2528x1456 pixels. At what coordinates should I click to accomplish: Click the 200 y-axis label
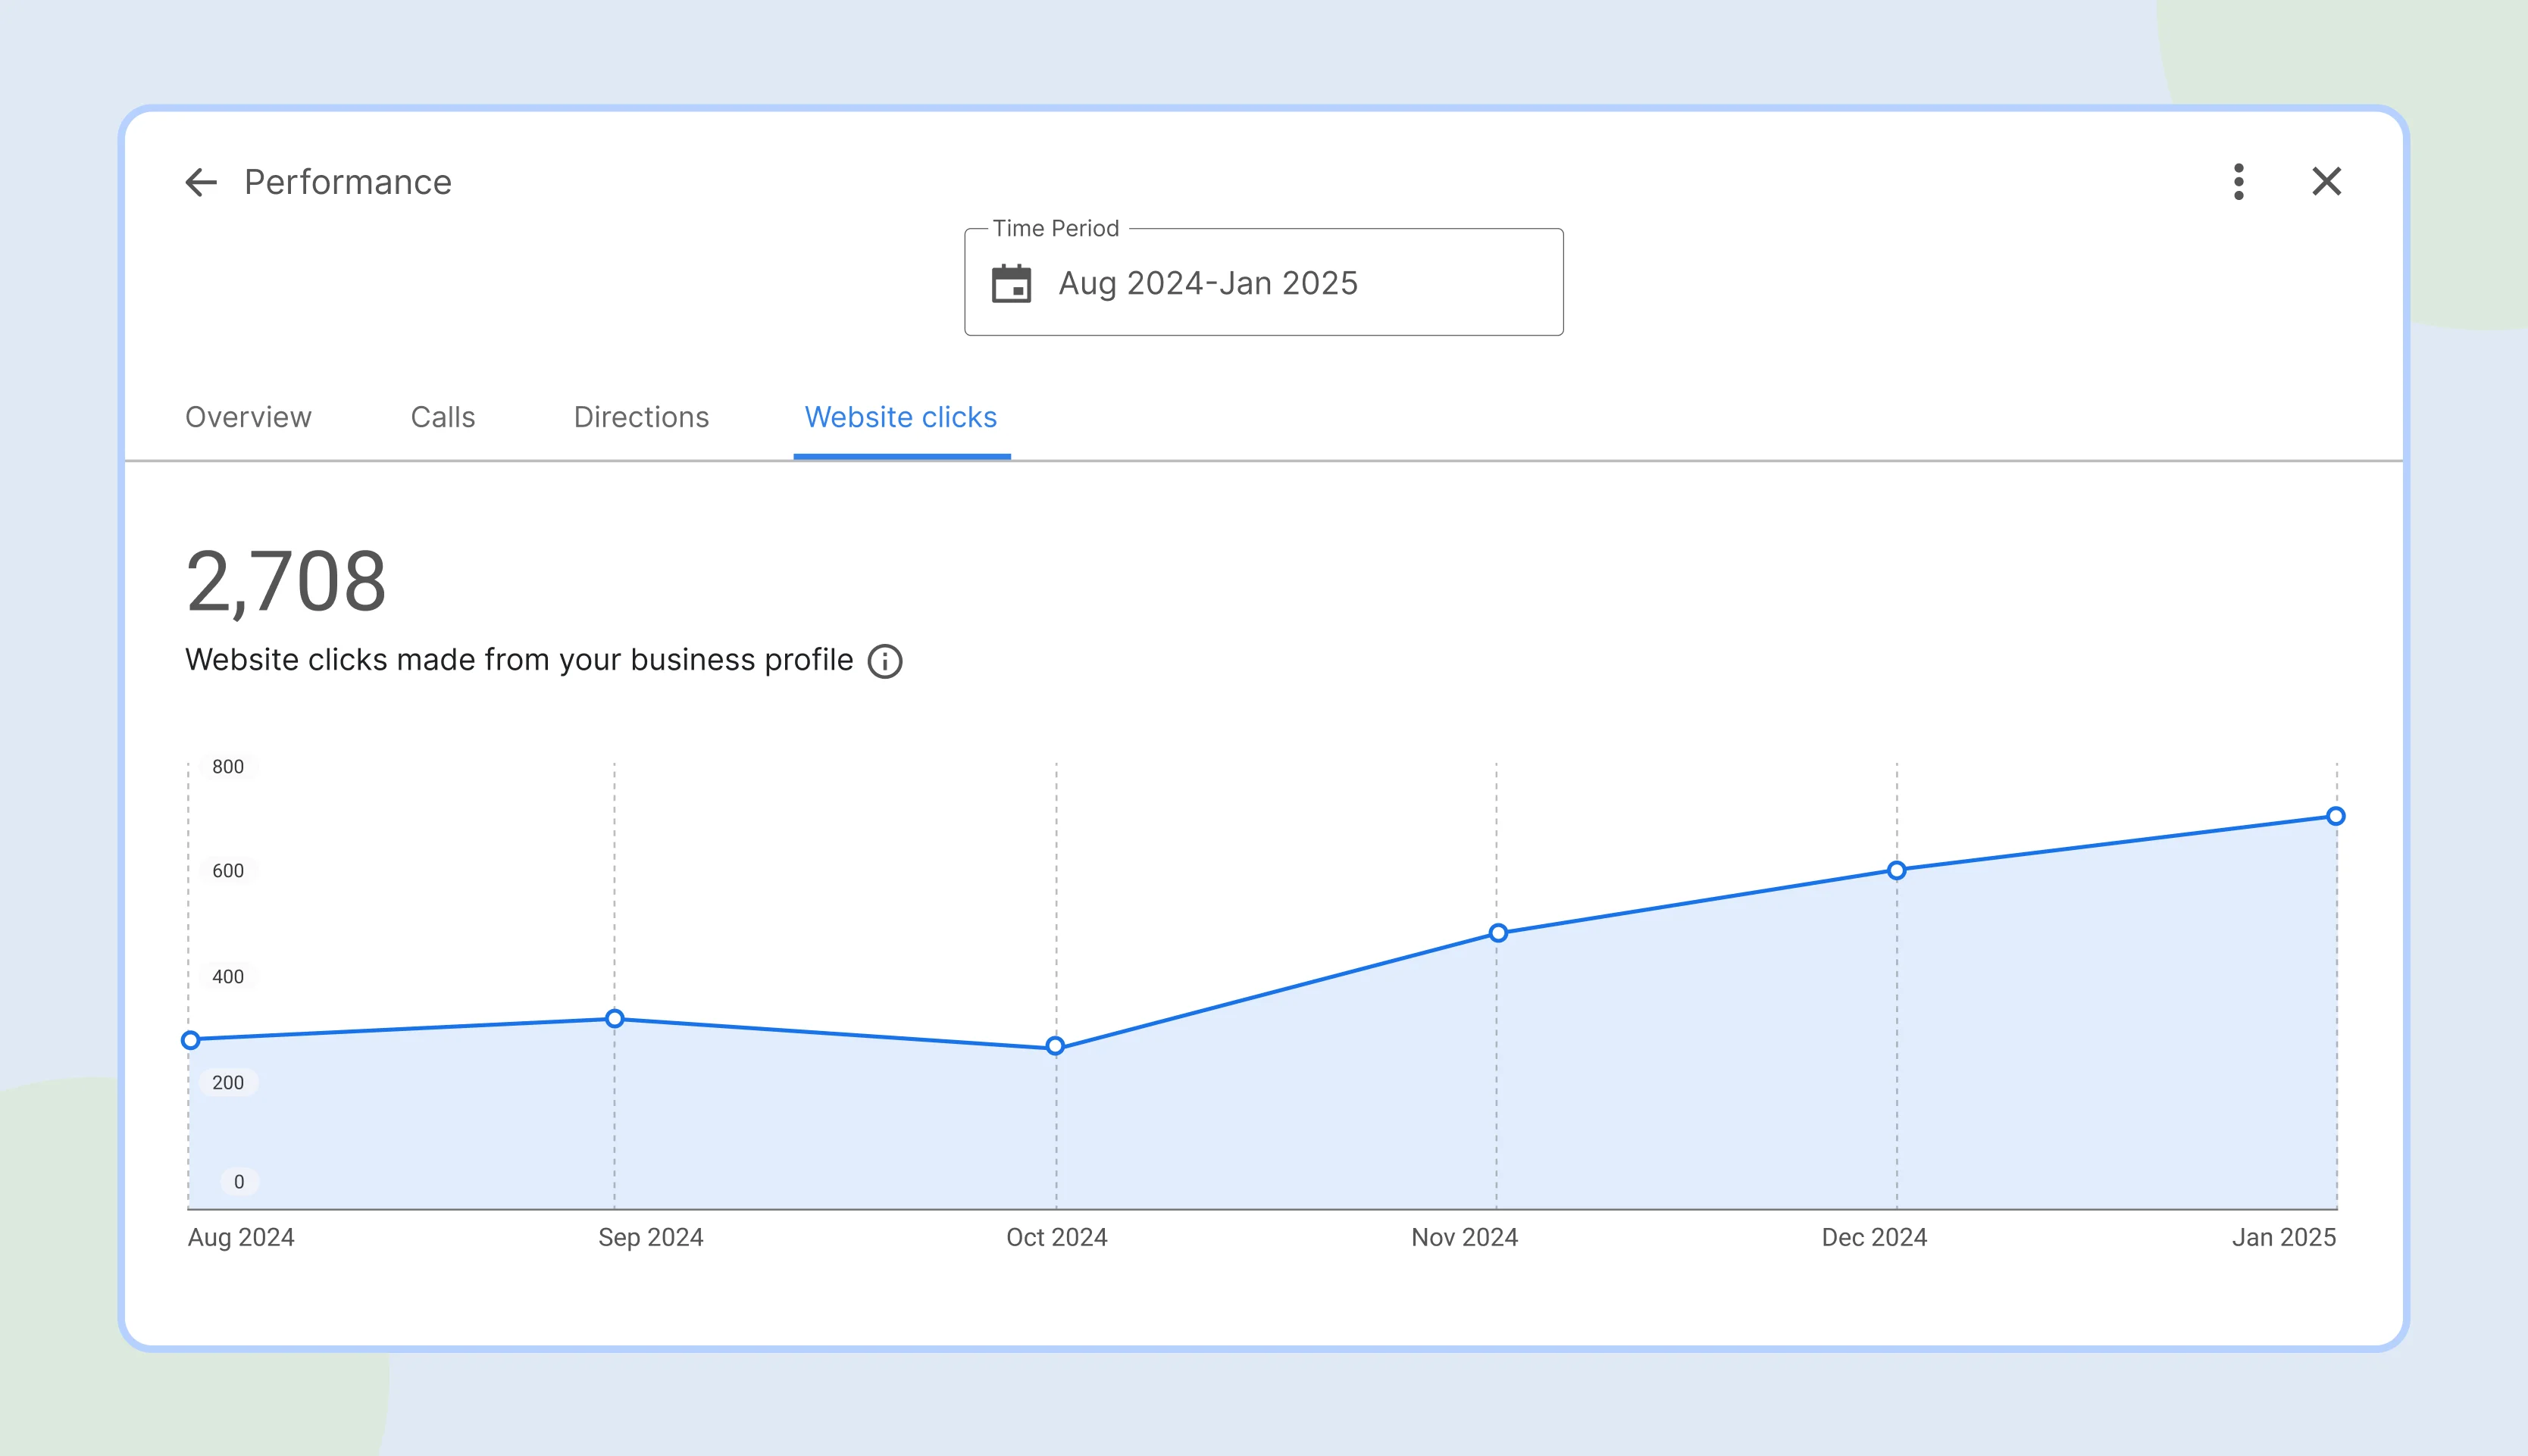[x=228, y=1083]
